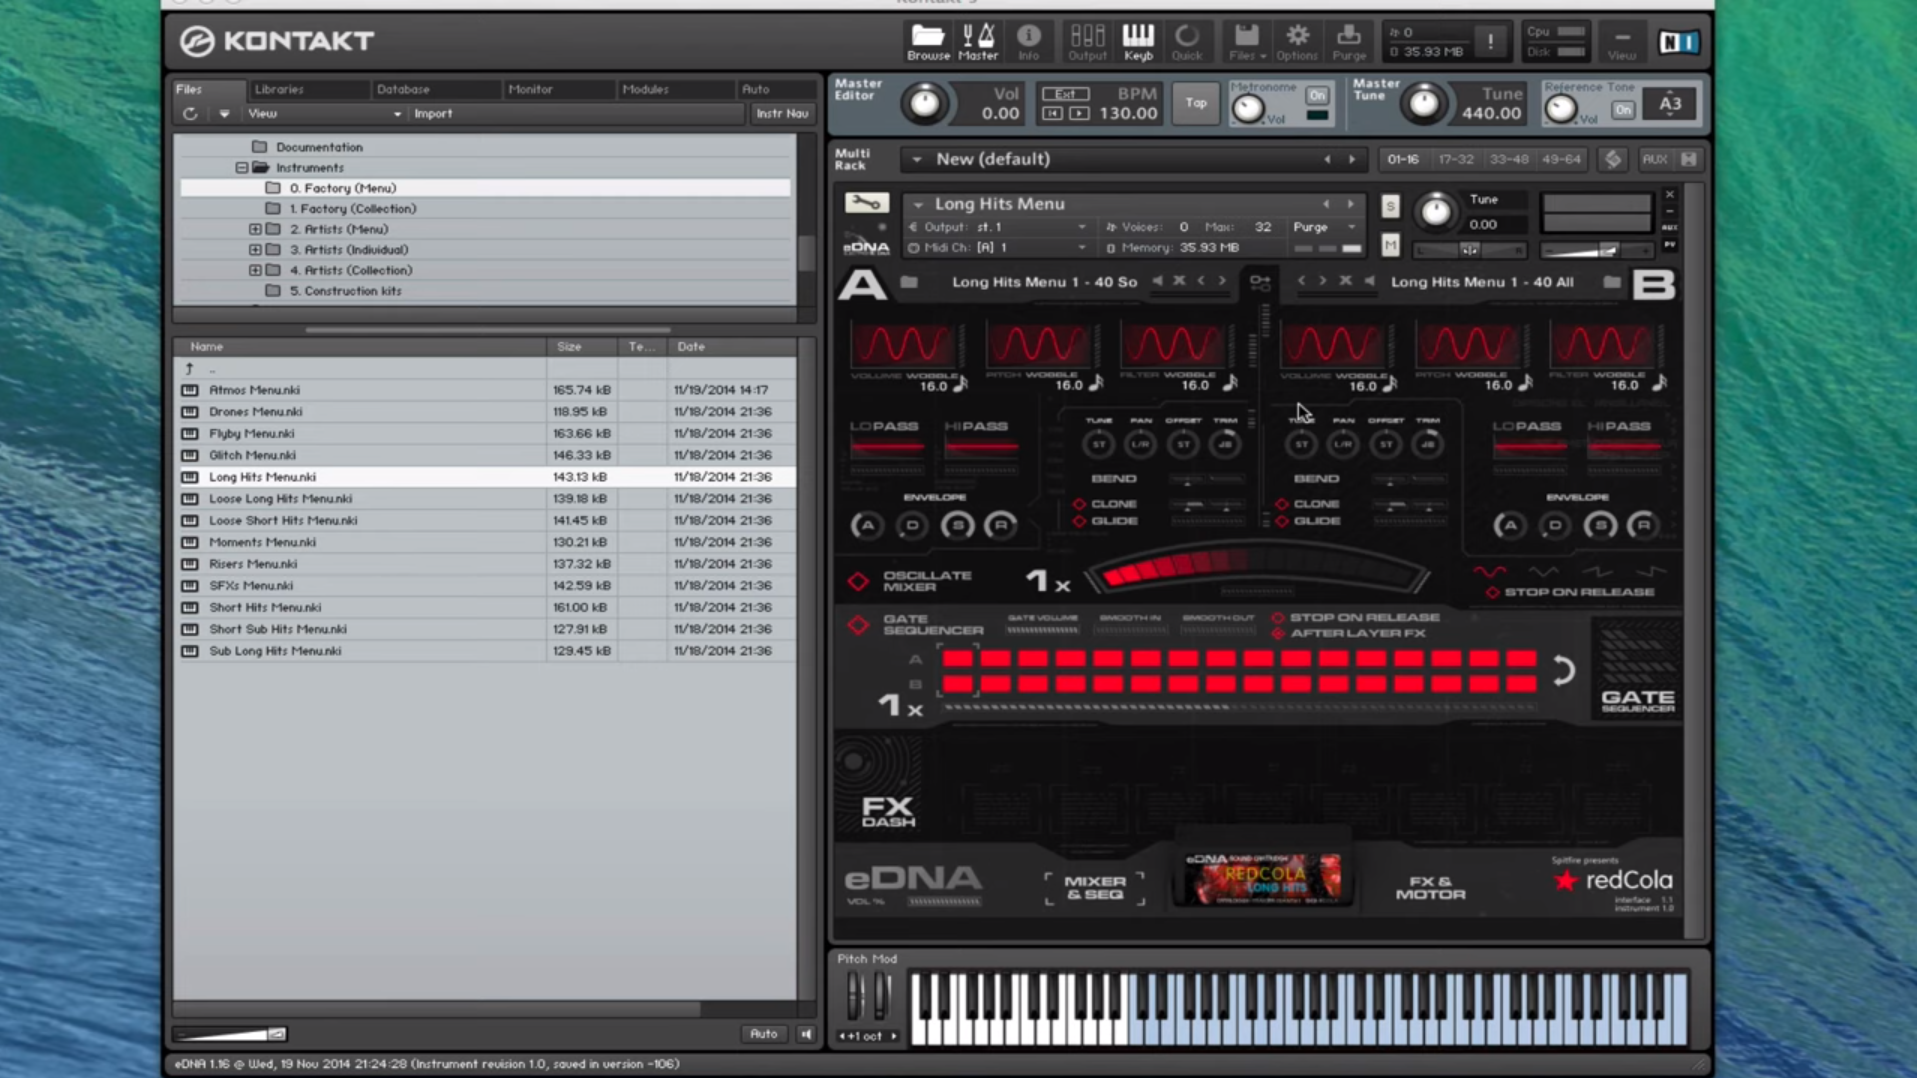Toggle After Layer FX option

[1278, 634]
